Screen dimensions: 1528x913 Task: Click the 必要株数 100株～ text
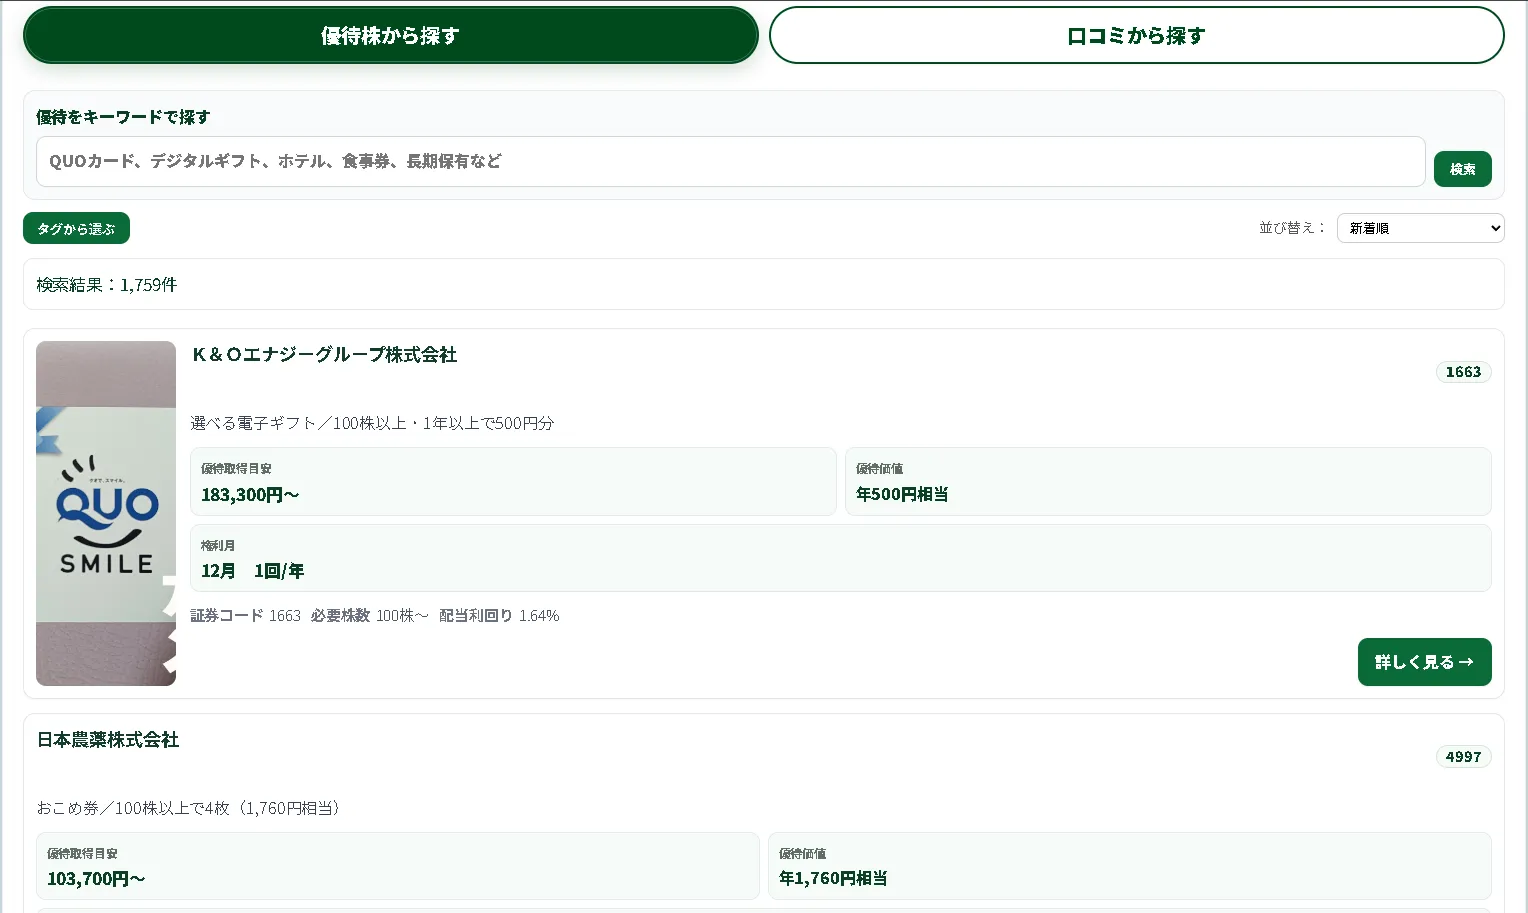coord(369,616)
